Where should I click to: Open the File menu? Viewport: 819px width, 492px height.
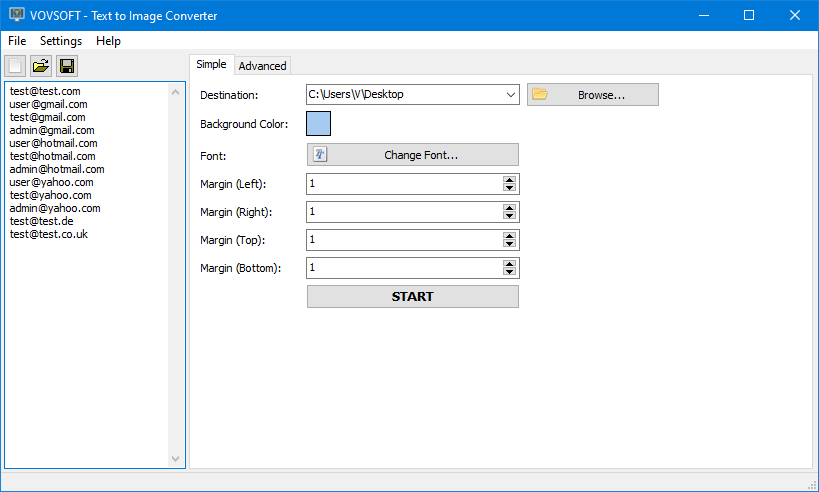[x=17, y=41]
